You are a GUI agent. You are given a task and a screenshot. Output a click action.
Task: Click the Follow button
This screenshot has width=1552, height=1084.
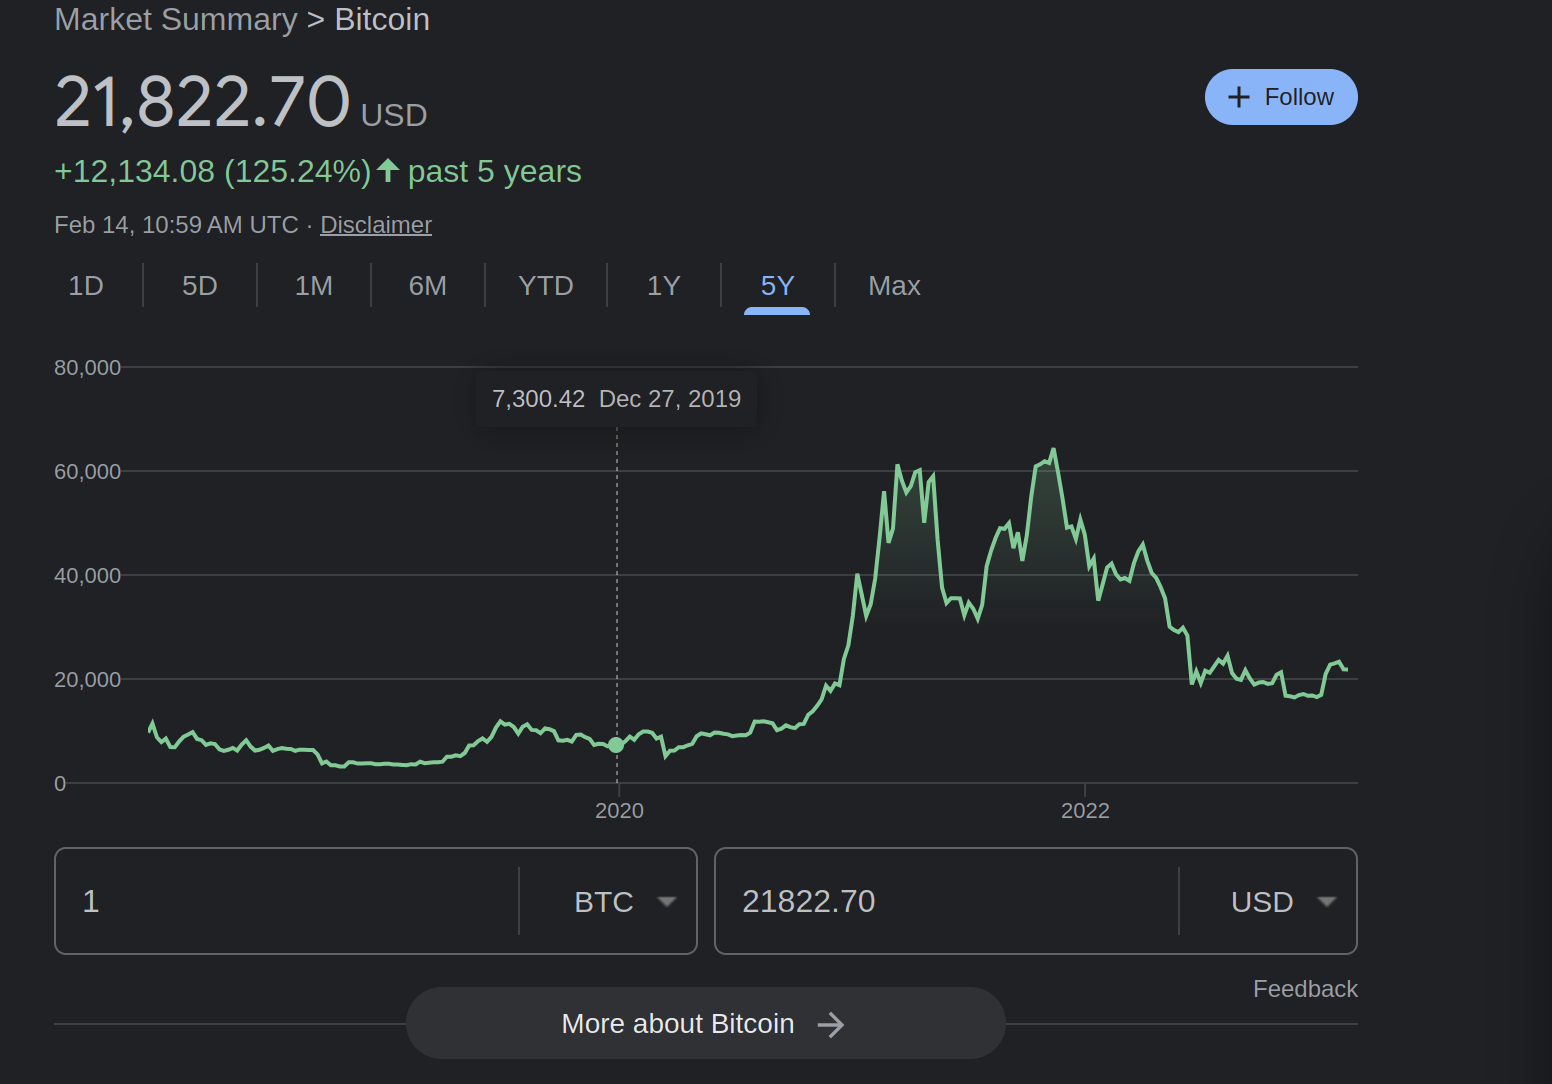(1280, 97)
